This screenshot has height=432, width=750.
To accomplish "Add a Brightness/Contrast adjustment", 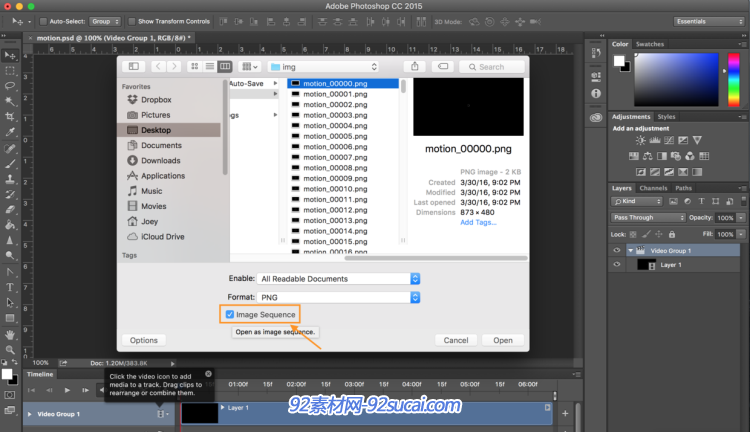I will pos(640,140).
